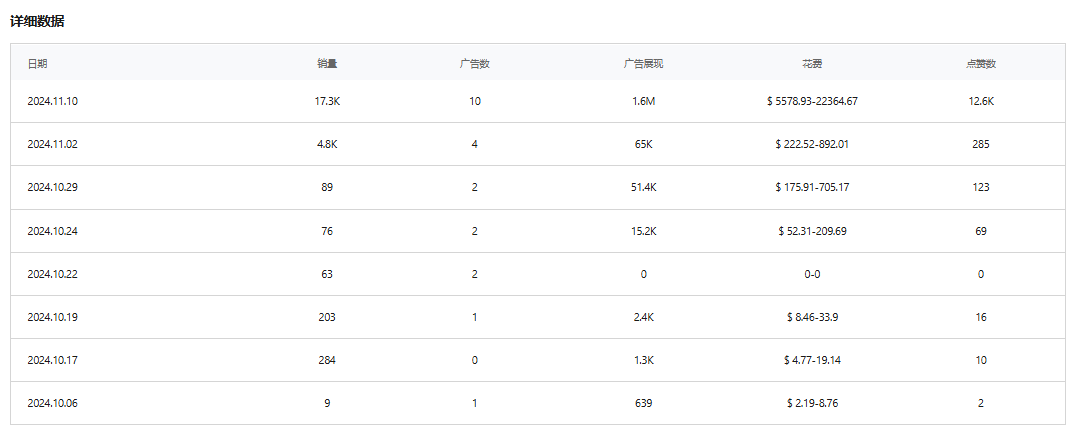Image resolution: width=1076 pixels, height=430 pixels.
Task: Click the 销量 column header
Action: [327, 64]
